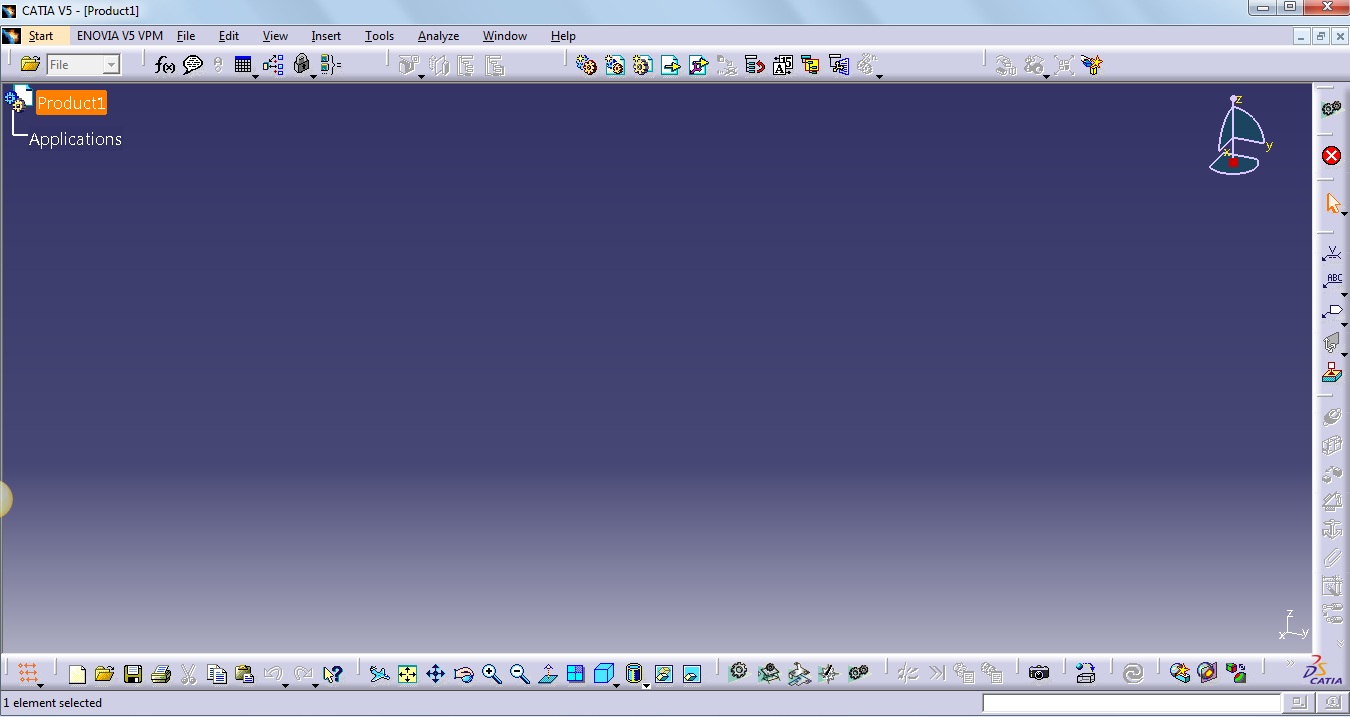Create a new document with New icon
The image size is (1350, 717).
pyautogui.click(x=77, y=674)
